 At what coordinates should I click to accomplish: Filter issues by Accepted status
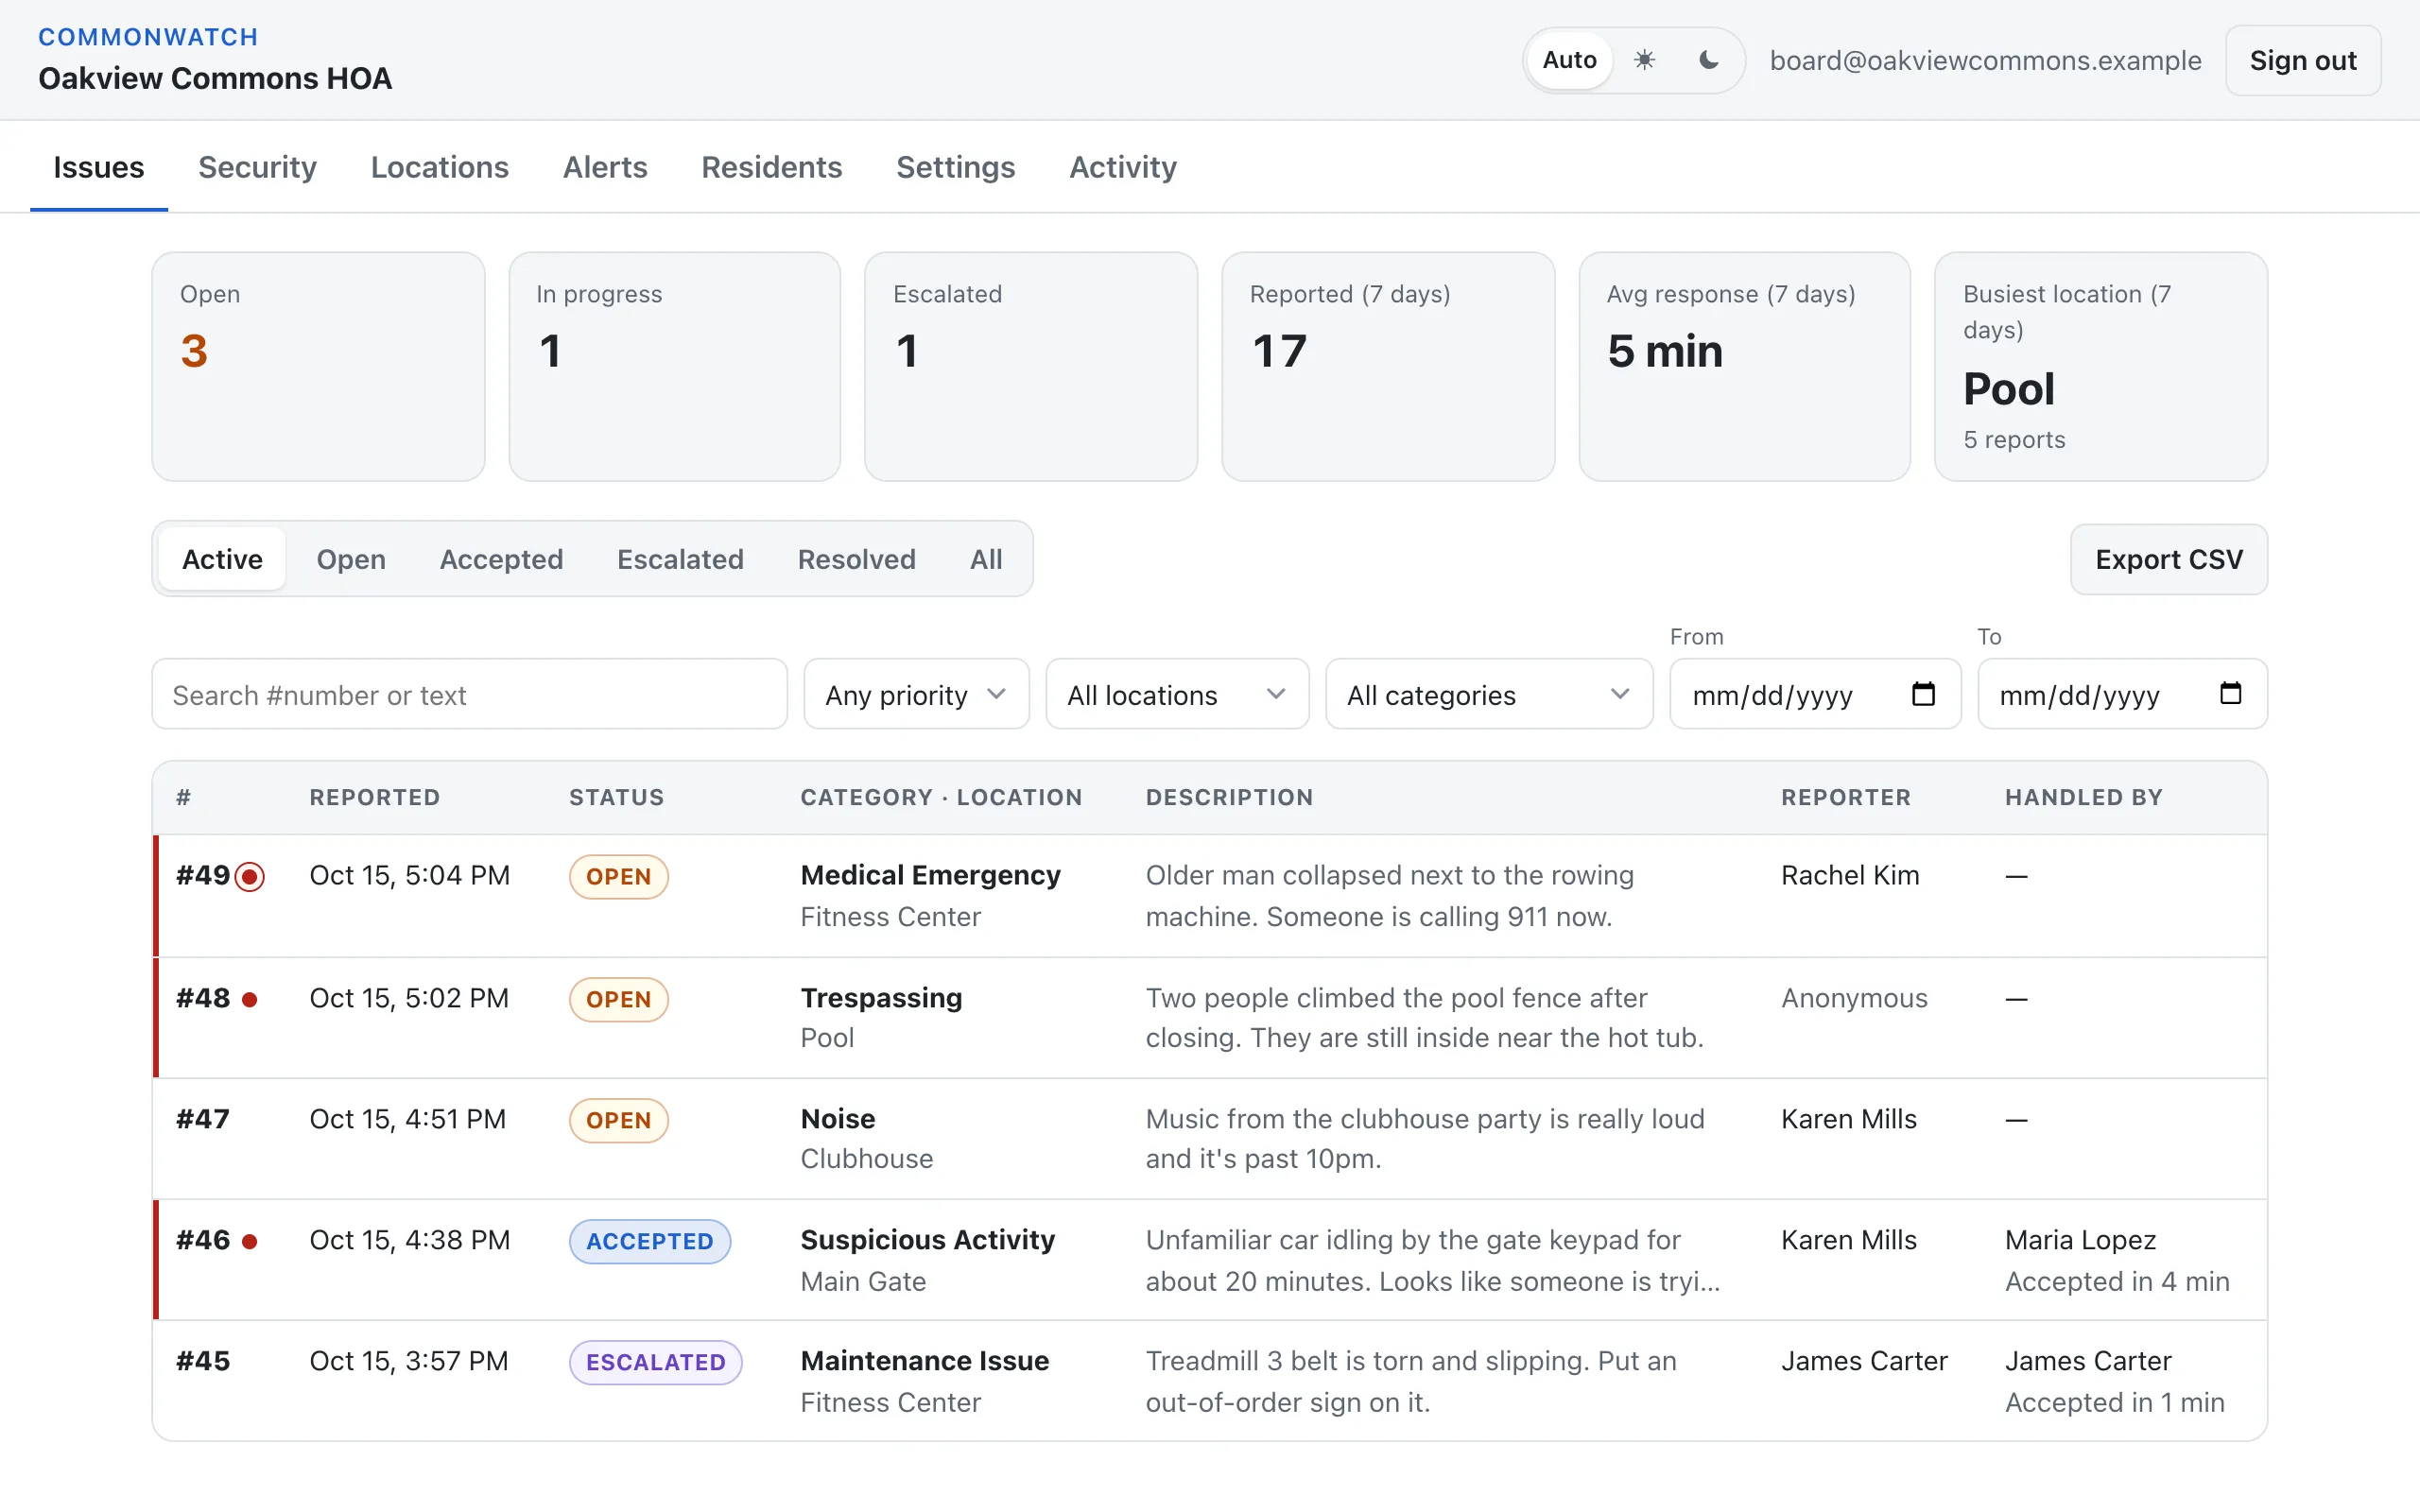501,559
